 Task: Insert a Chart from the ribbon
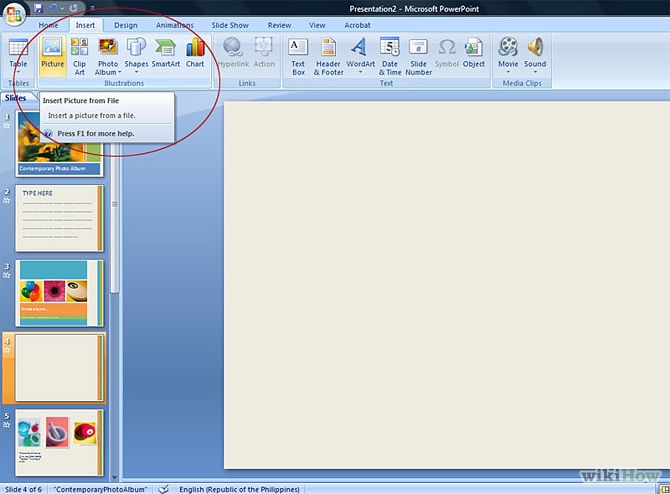195,52
